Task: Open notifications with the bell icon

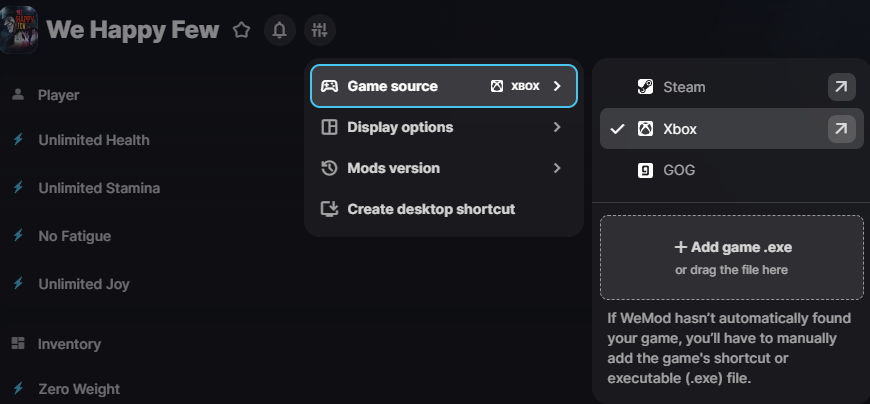Action: [280, 30]
